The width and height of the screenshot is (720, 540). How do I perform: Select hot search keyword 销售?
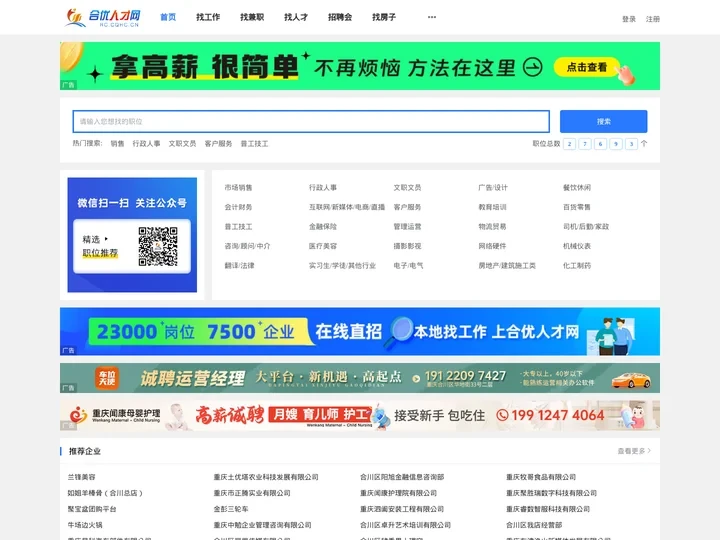[x=117, y=144]
